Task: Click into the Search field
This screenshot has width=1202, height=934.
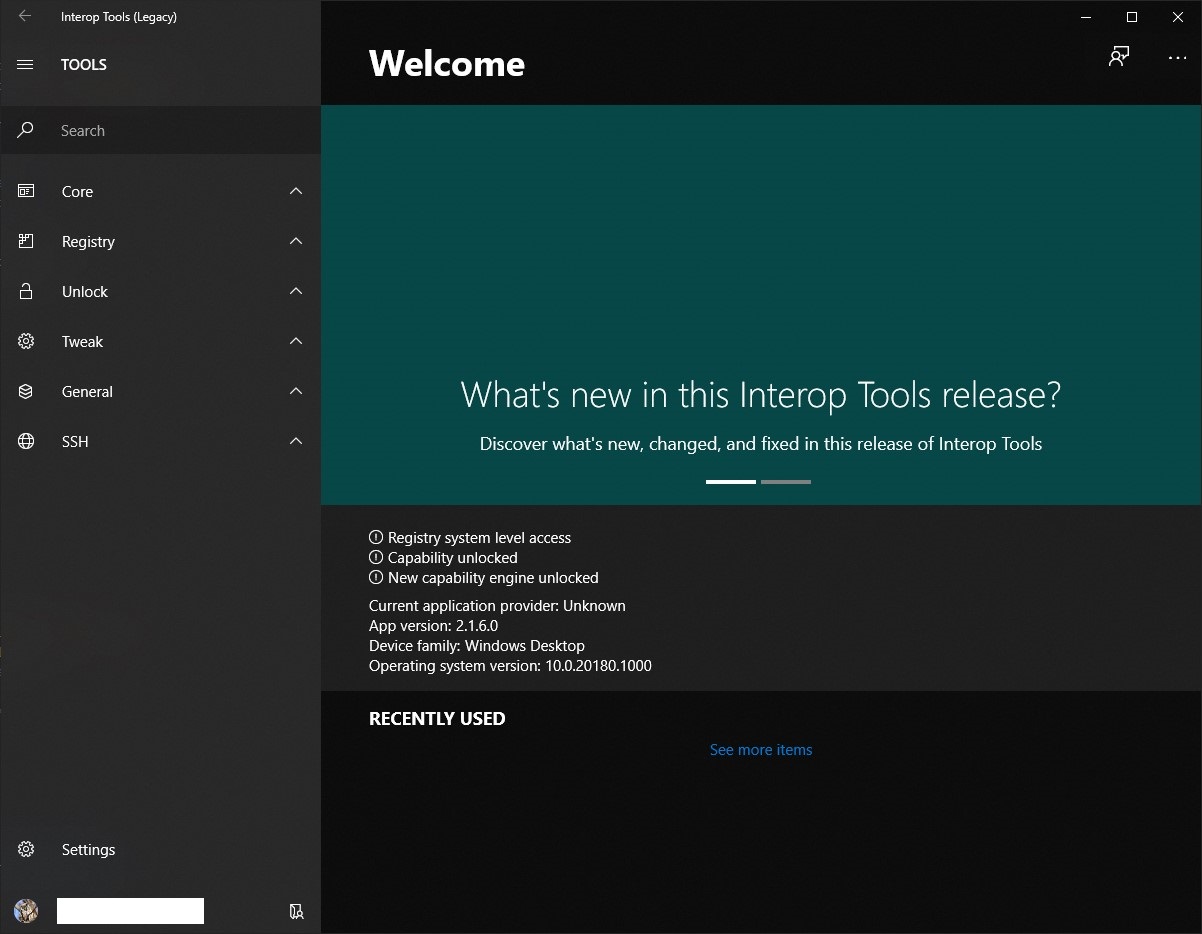Action: point(160,130)
